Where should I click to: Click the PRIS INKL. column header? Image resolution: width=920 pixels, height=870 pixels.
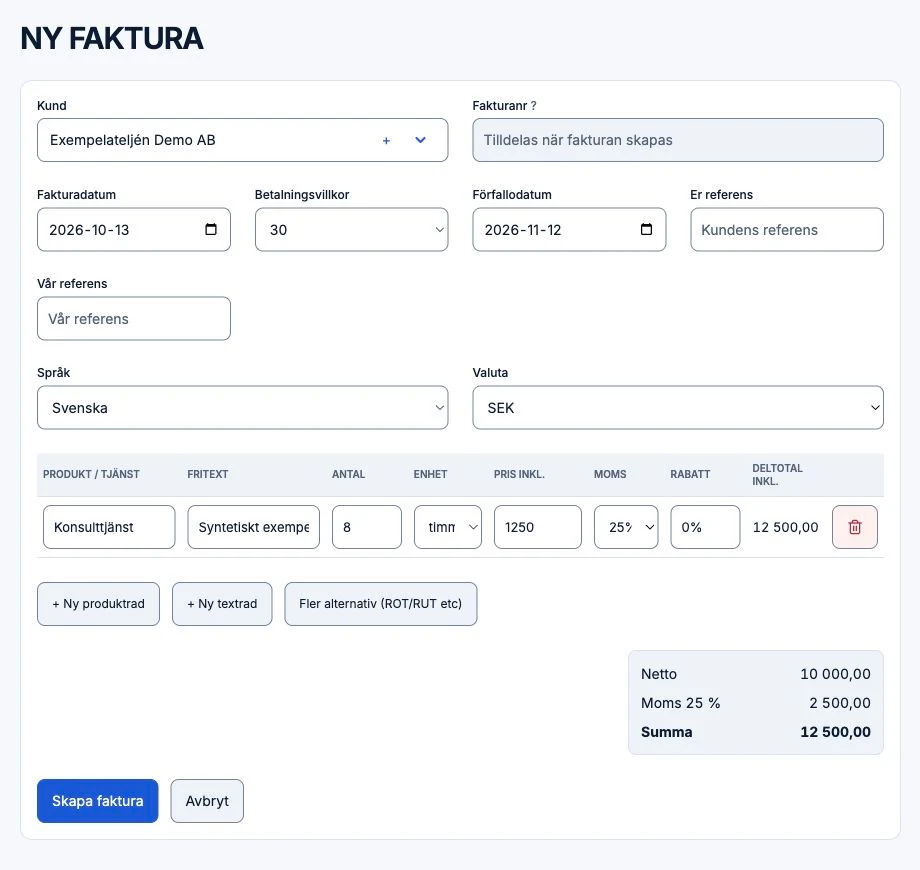[x=519, y=474]
